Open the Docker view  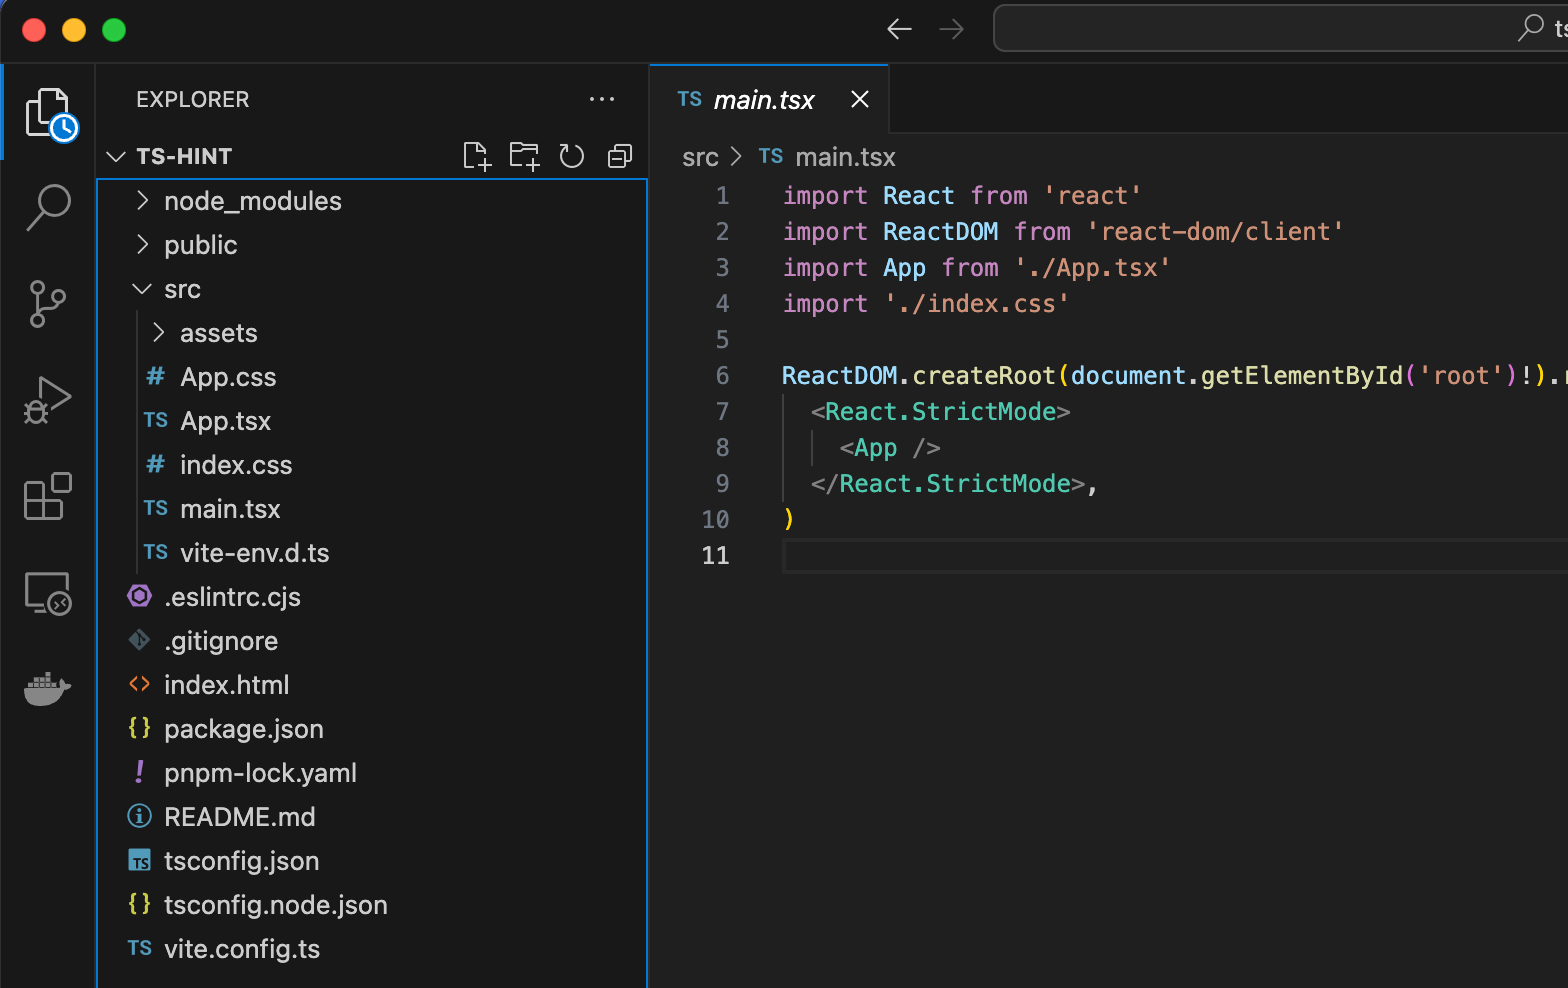tap(48, 689)
